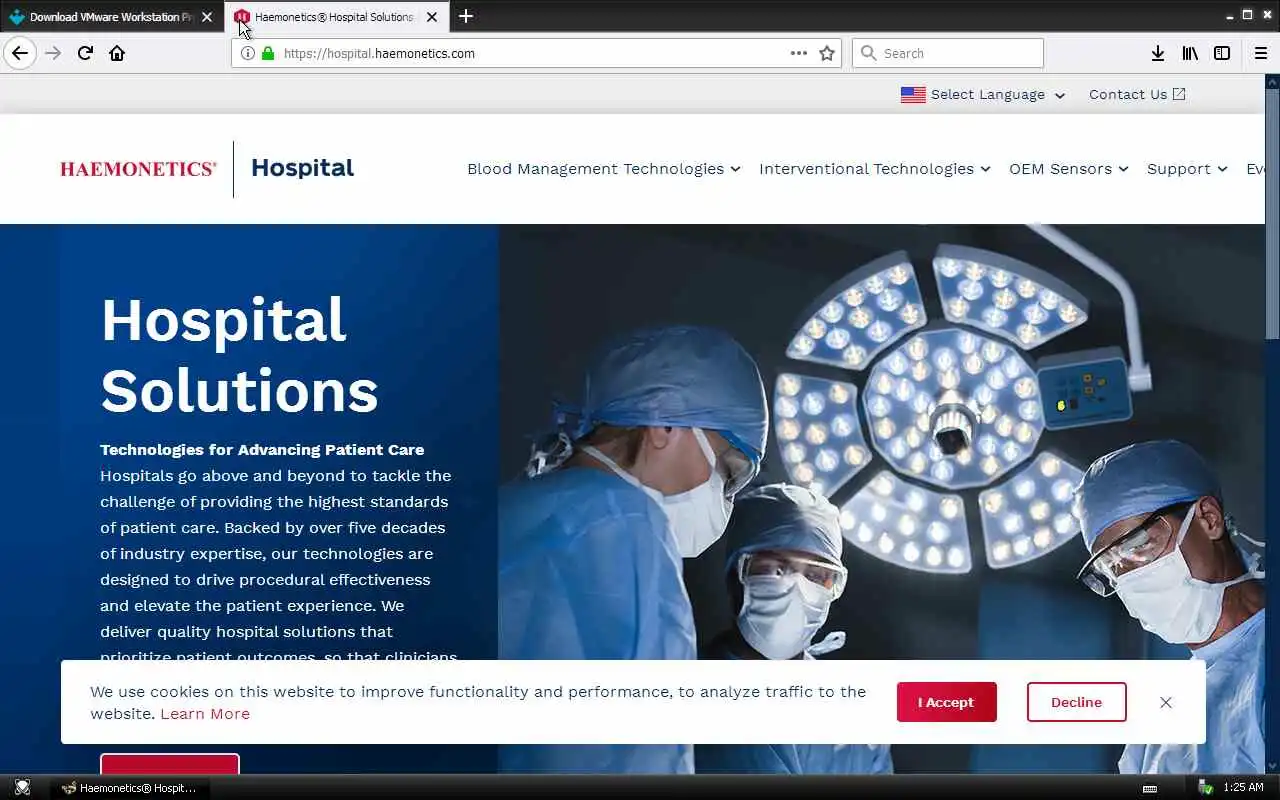Show site information icon in address bar
This screenshot has height=800, width=1280.
(x=248, y=53)
